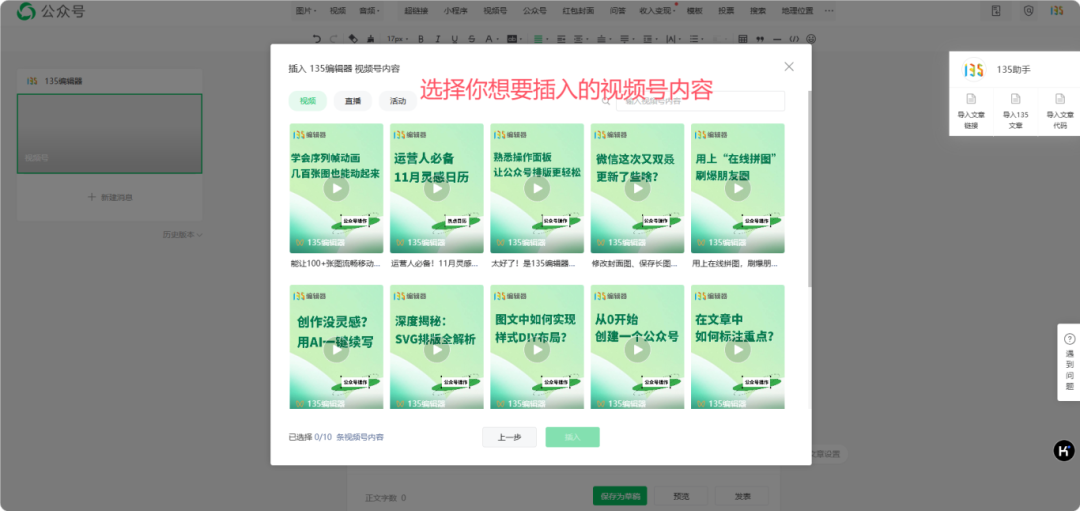The image size is (1080, 511).
Task: Click the emoji smiley icon in toolbar
Action: click(811, 39)
